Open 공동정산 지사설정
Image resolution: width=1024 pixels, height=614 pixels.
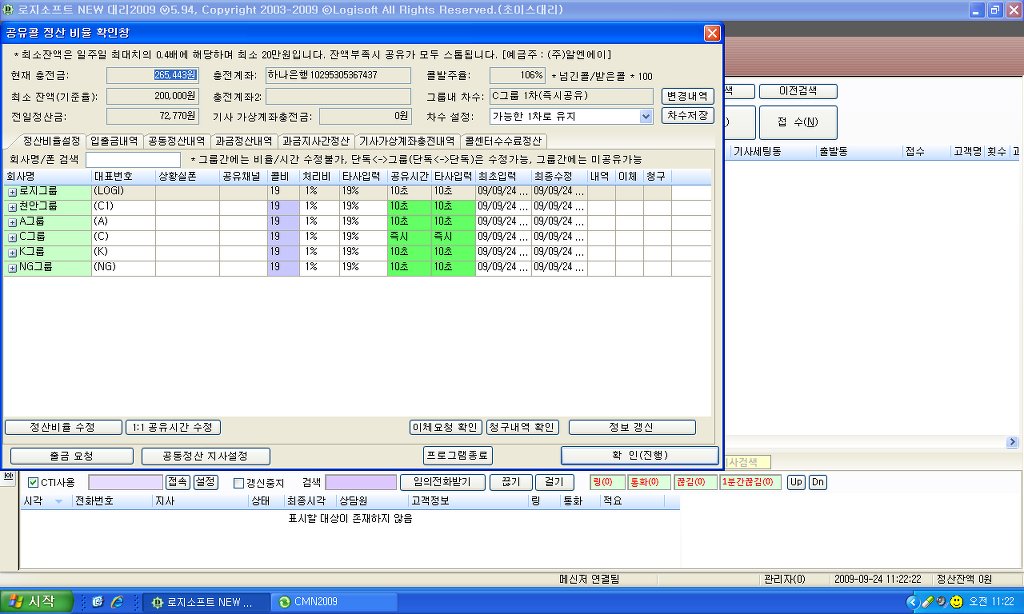coord(206,456)
